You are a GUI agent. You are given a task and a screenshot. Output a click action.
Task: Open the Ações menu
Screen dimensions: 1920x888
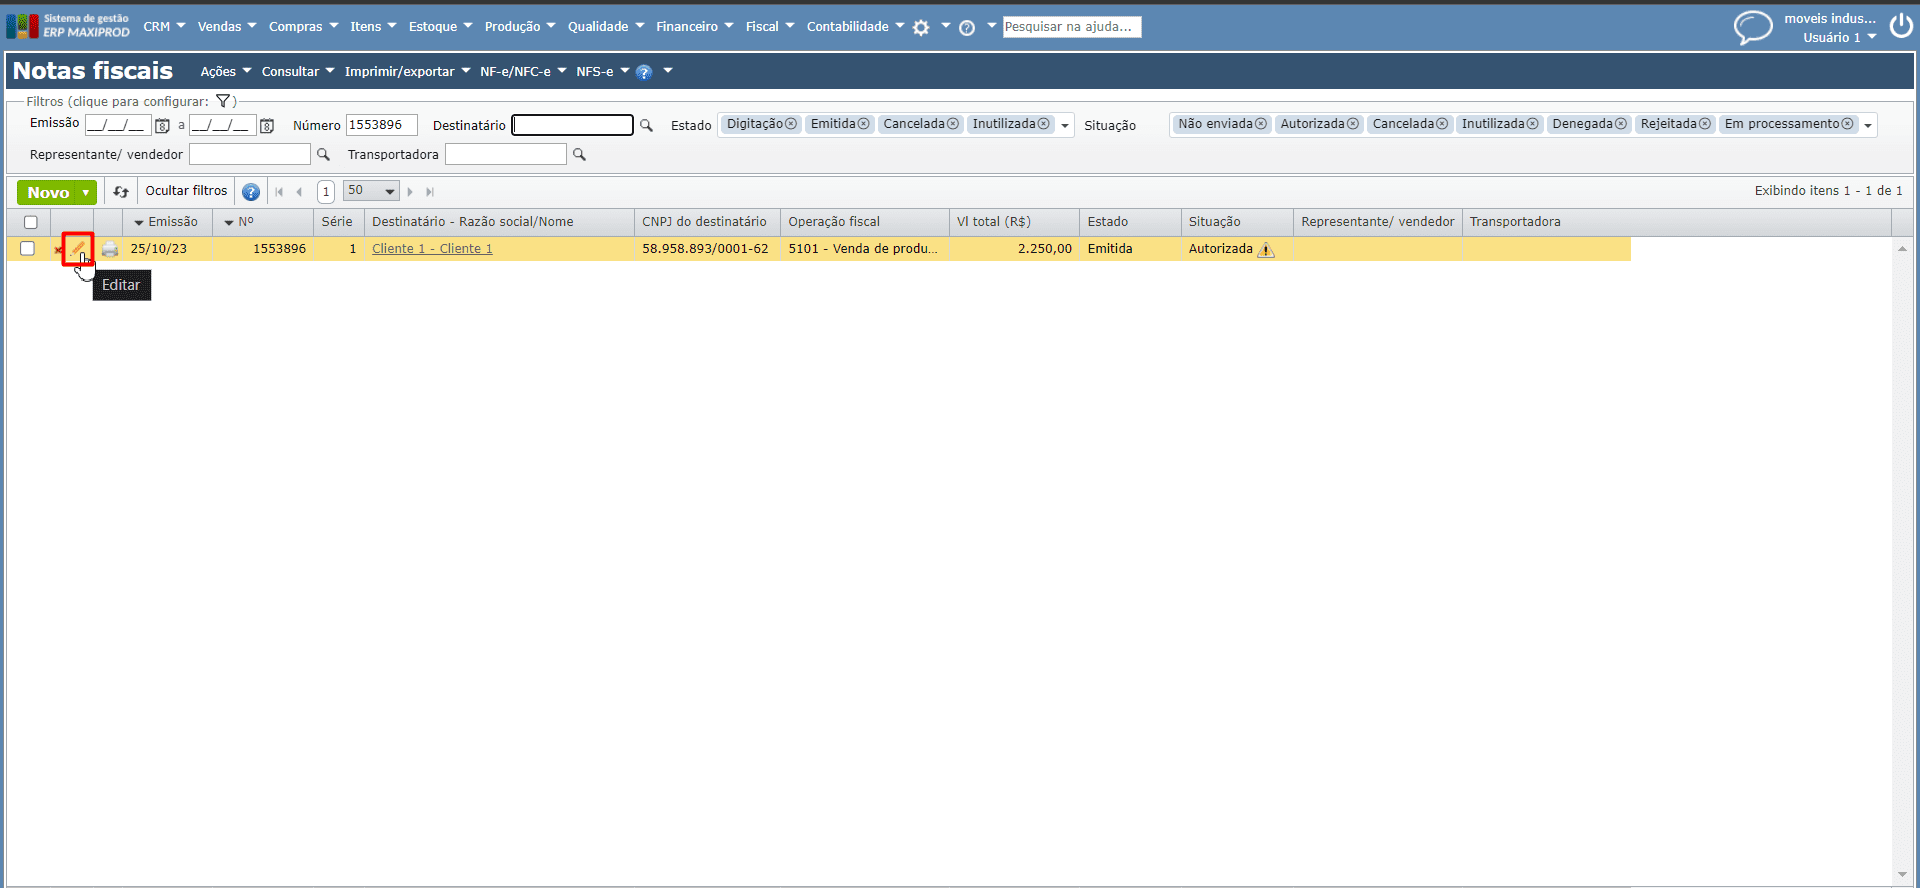pos(226,72)
